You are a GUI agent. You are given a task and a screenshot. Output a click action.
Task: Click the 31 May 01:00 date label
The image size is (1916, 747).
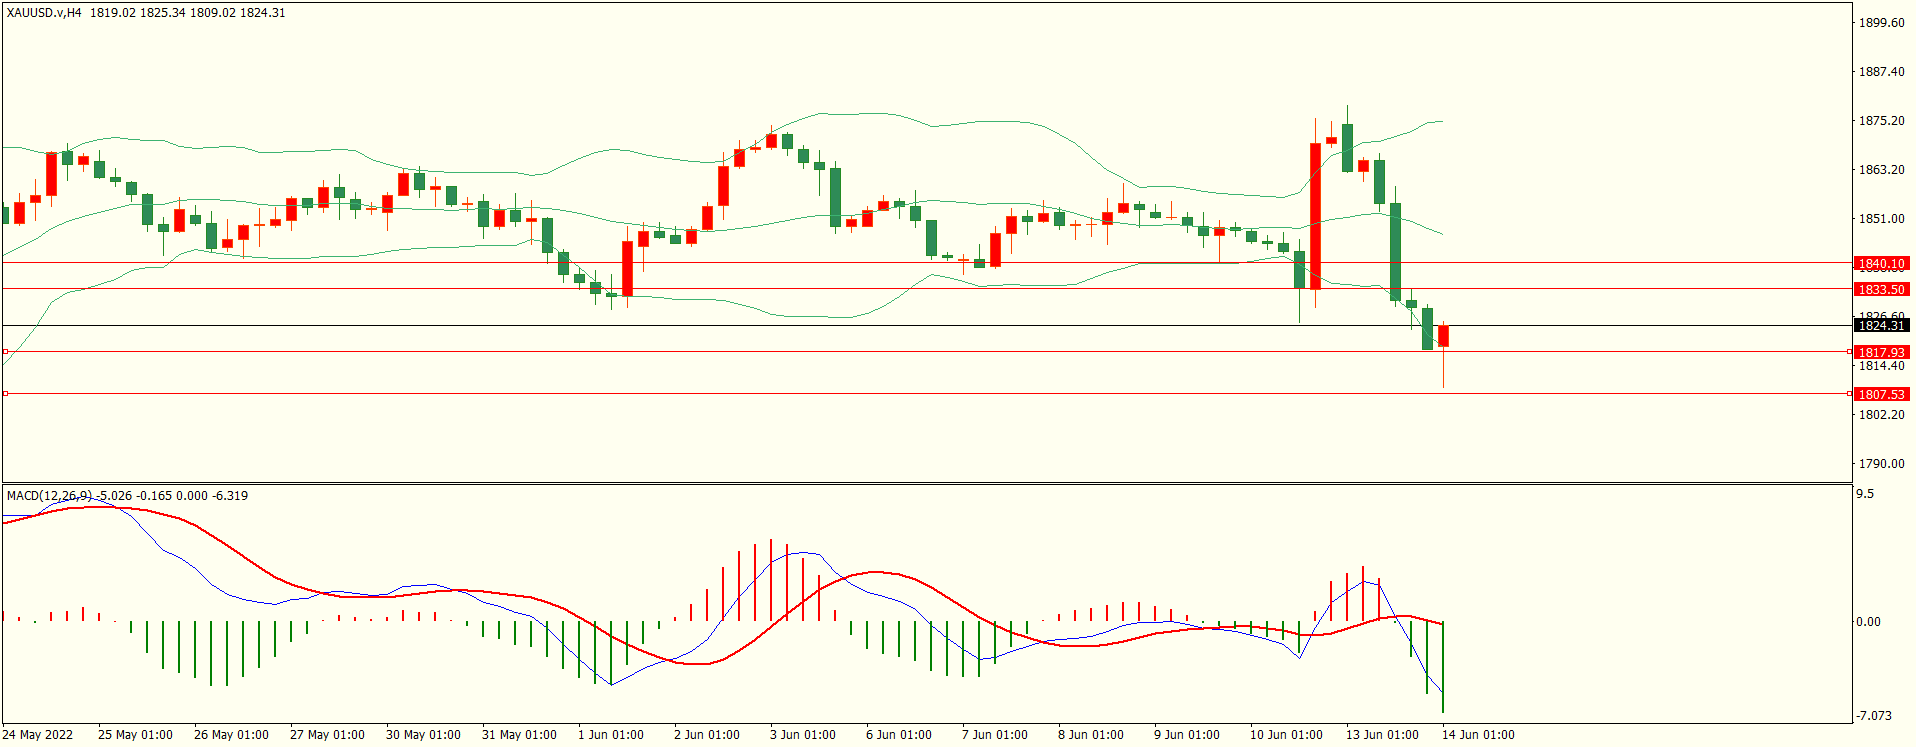(519, 735)
